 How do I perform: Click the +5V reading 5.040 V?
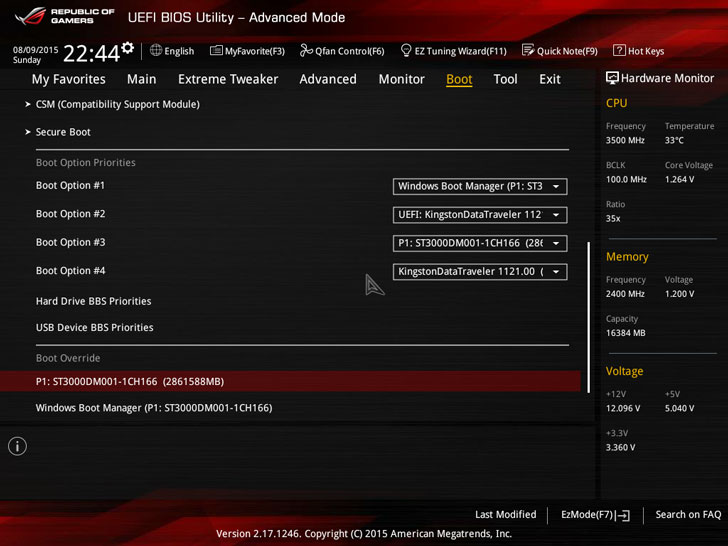click(679, 408)
